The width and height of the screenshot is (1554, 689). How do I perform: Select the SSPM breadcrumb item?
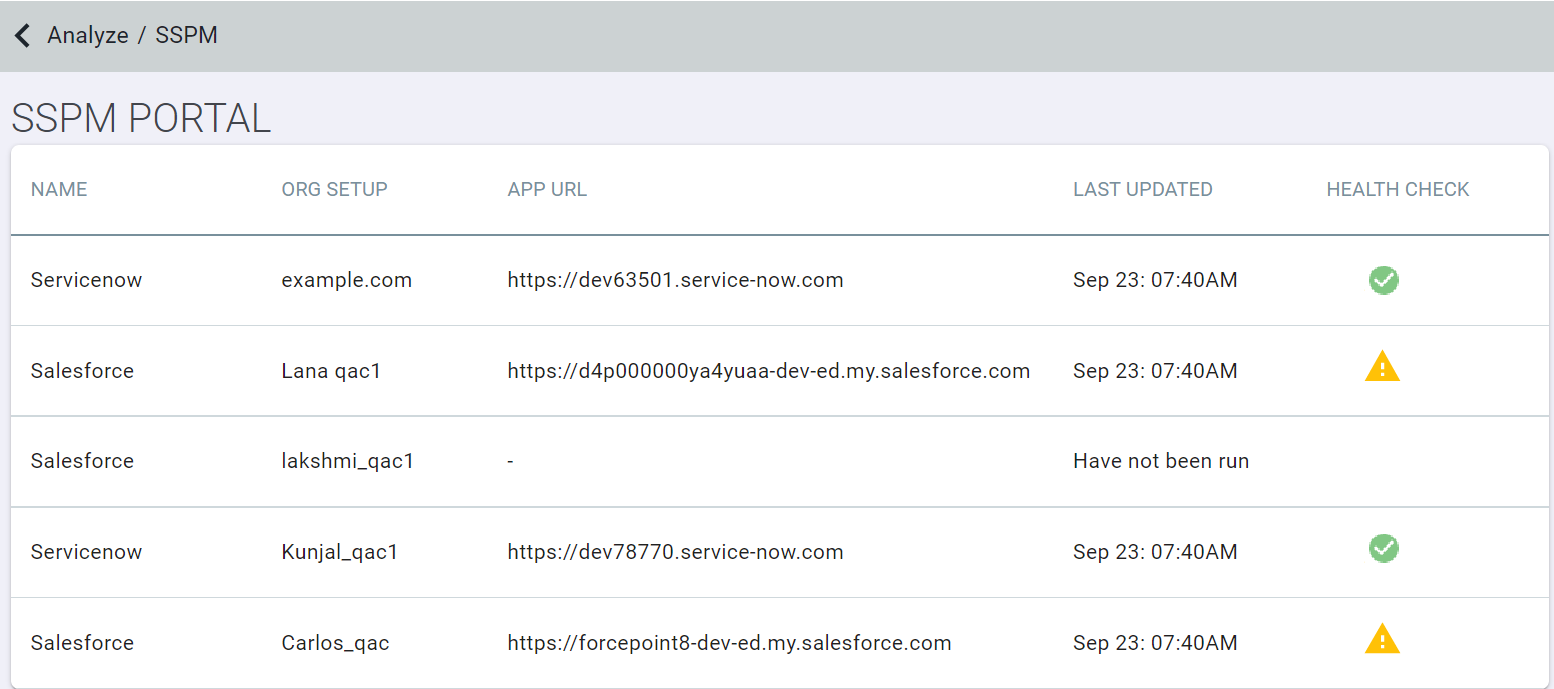point(186,36)
